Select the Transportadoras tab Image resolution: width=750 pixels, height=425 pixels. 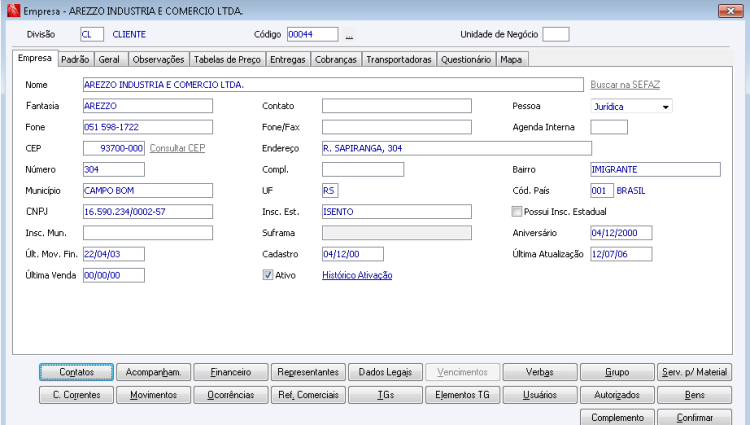[x=399, y=60]
